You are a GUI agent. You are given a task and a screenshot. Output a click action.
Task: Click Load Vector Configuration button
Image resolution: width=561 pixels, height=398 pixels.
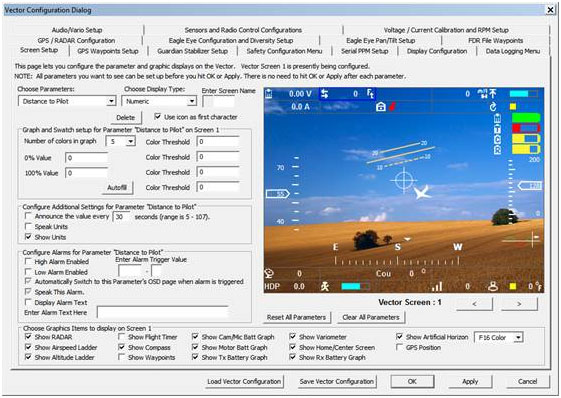(244, 382)
